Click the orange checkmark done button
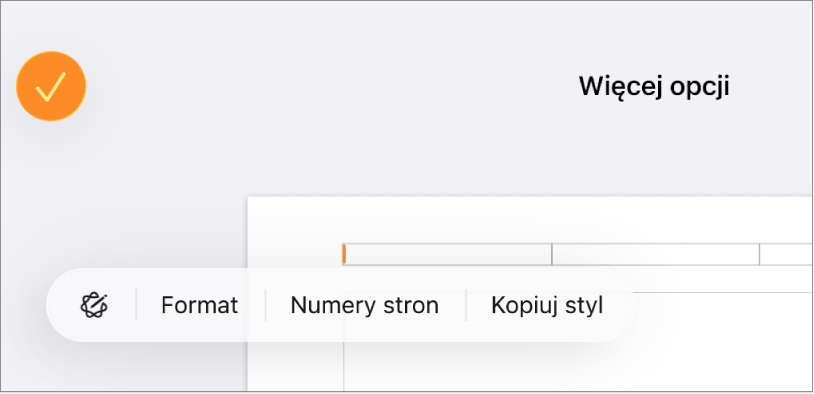The image size is (814, 394). pos(51,86)
